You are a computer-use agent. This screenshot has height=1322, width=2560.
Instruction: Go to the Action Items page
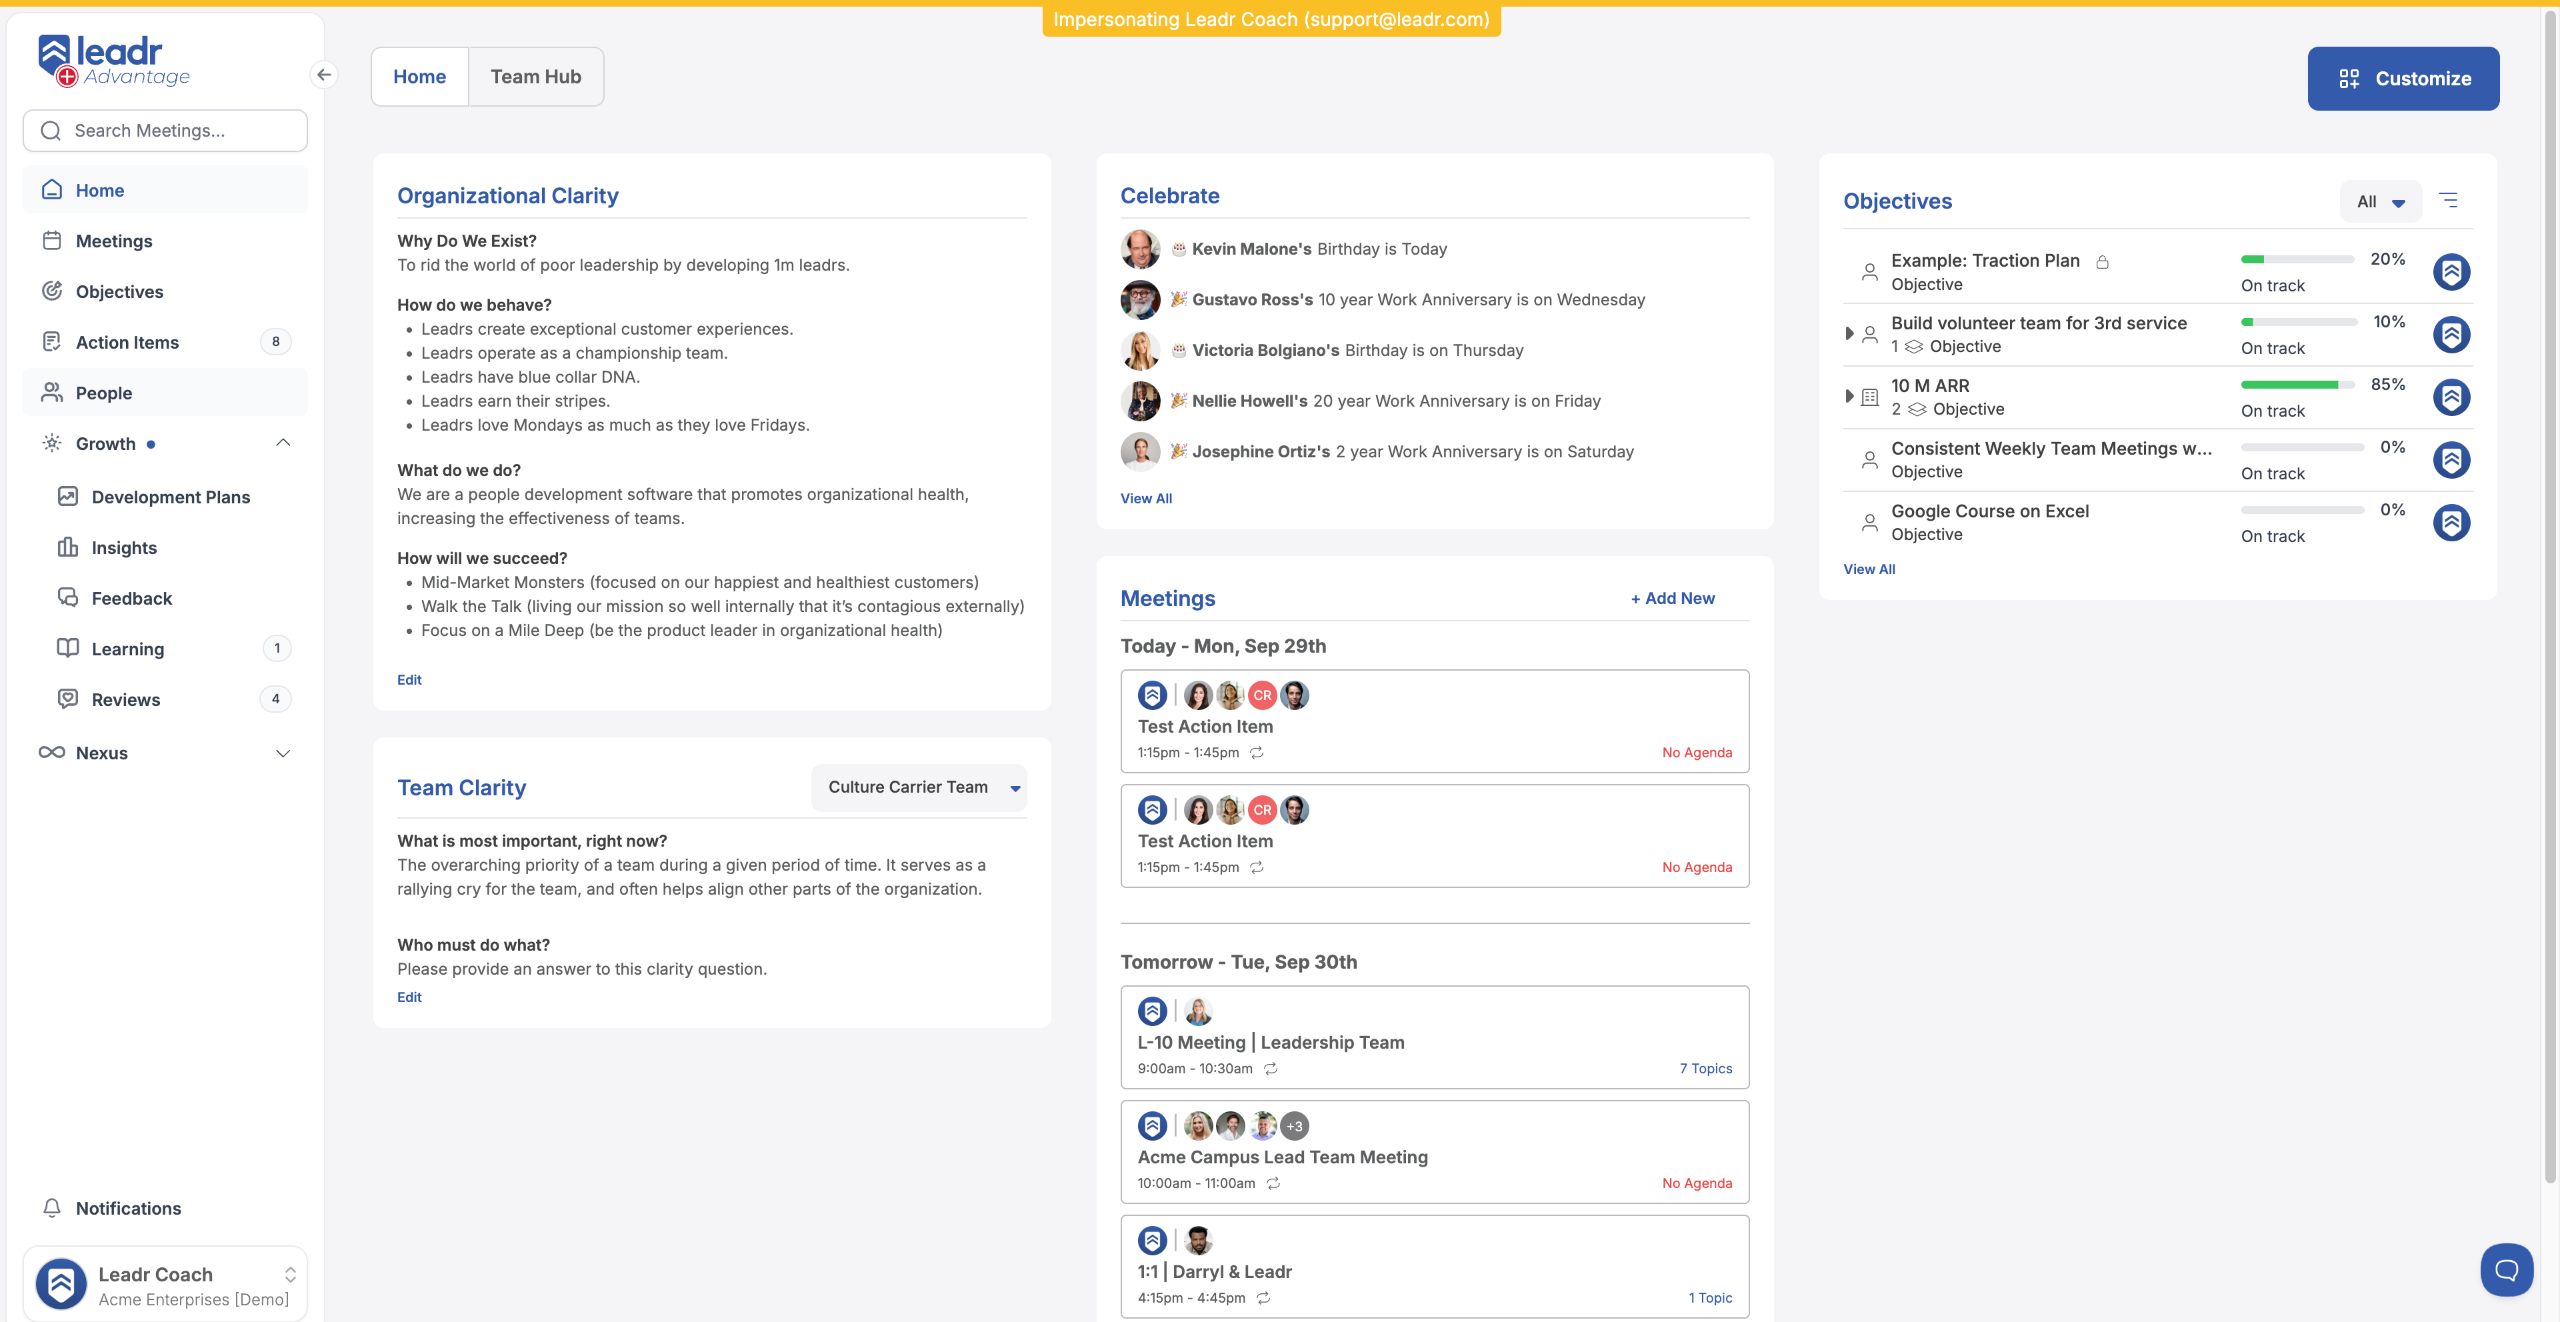point(127,342)
